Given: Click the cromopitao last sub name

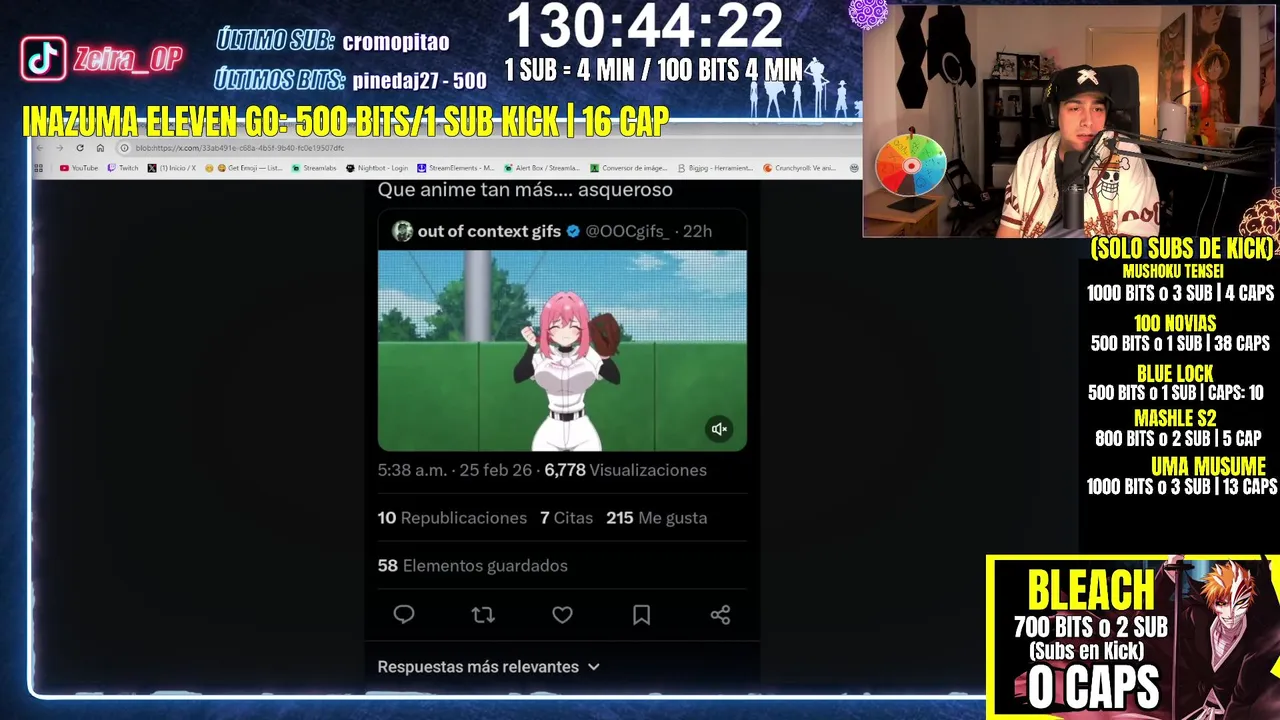Looking at the screenshot, I should 396,42.
